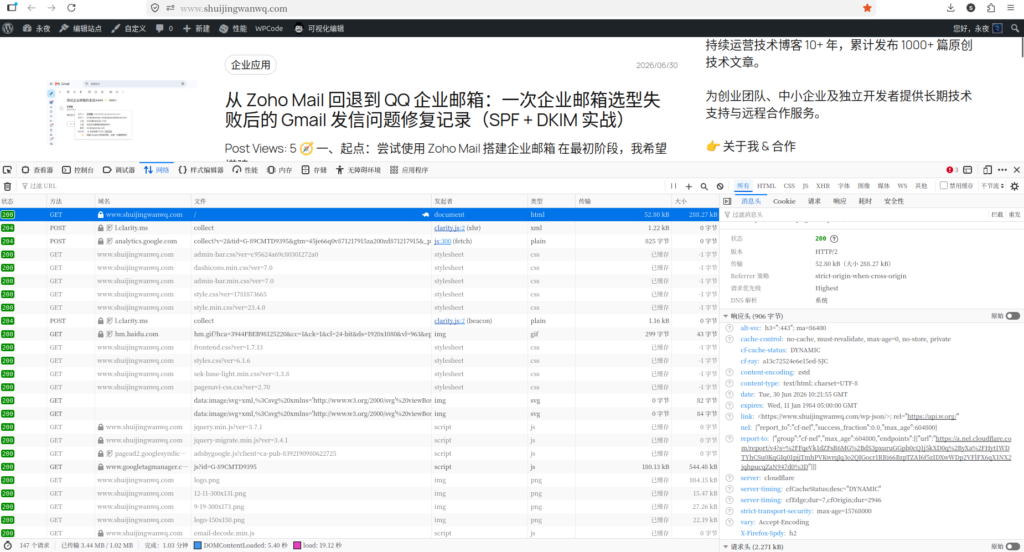Open the Firefox downloads panel
The width and height of the screenshot is (1024, 552).
[x=950, y=8]
